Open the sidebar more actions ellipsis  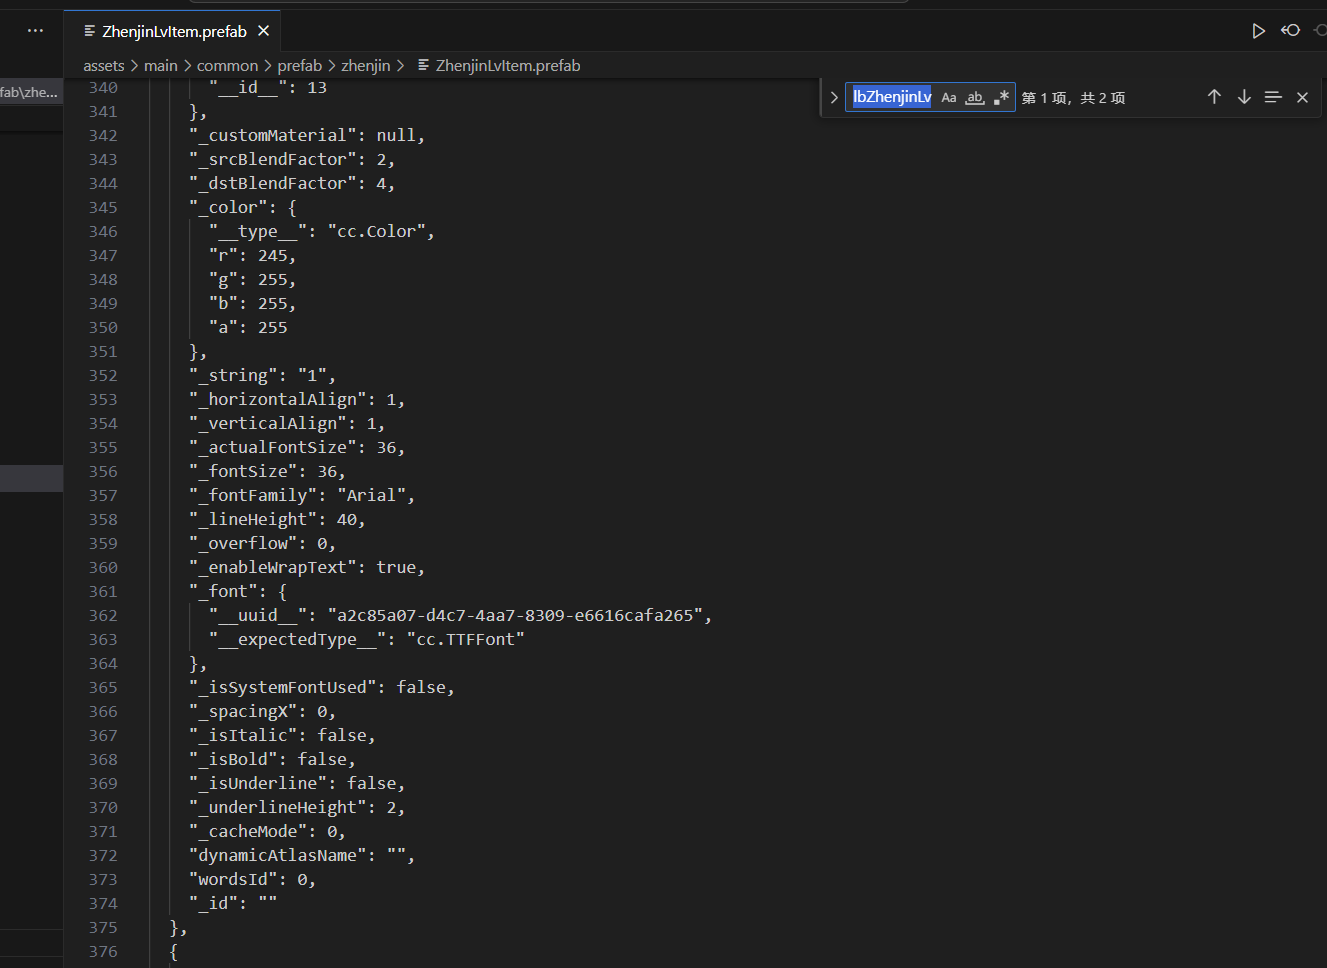click(36, 31)
